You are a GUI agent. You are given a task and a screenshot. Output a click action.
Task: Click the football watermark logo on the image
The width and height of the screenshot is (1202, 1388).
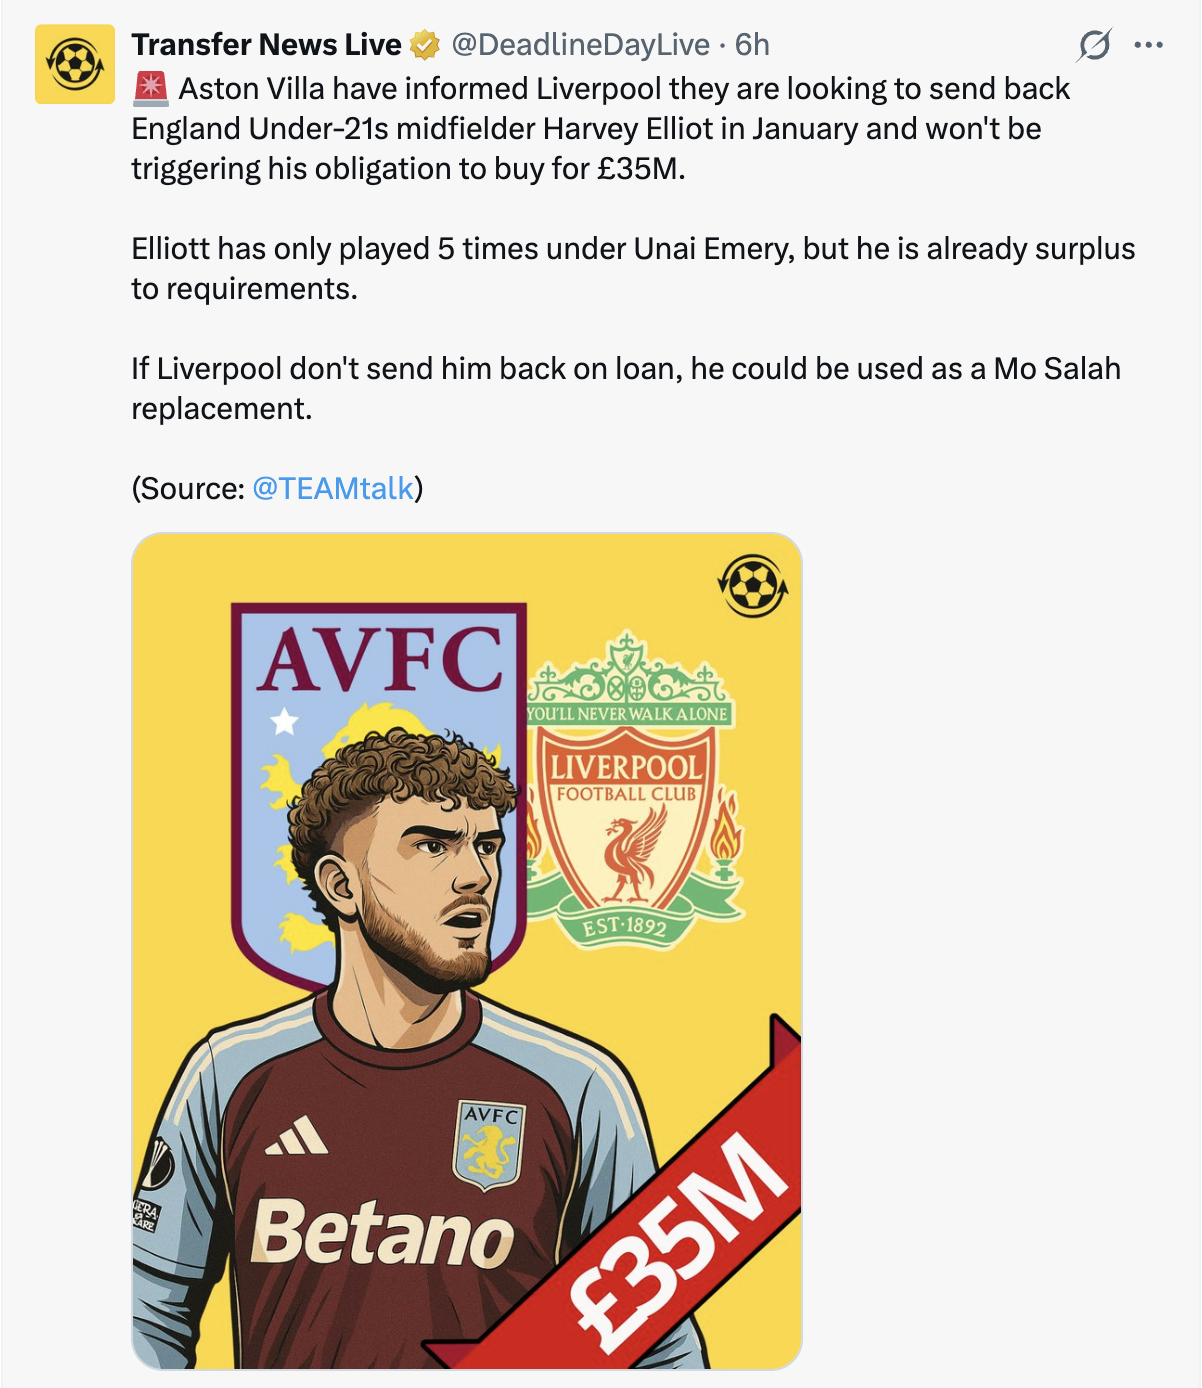click(x=753, y=586)
